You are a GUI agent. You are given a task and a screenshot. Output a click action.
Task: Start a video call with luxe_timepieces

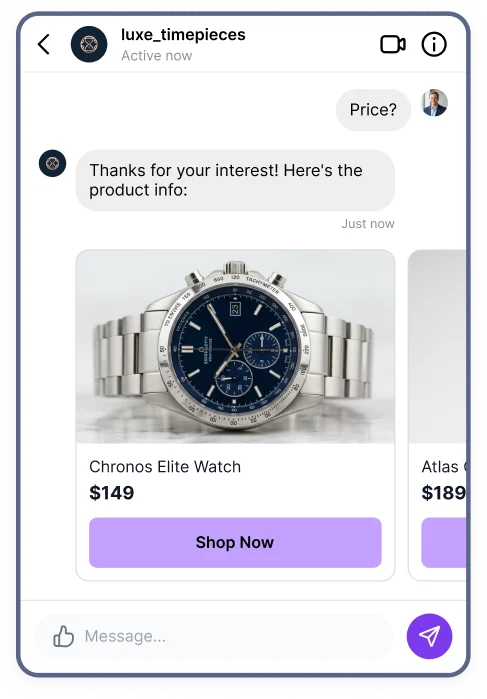[x=392, y=44]
